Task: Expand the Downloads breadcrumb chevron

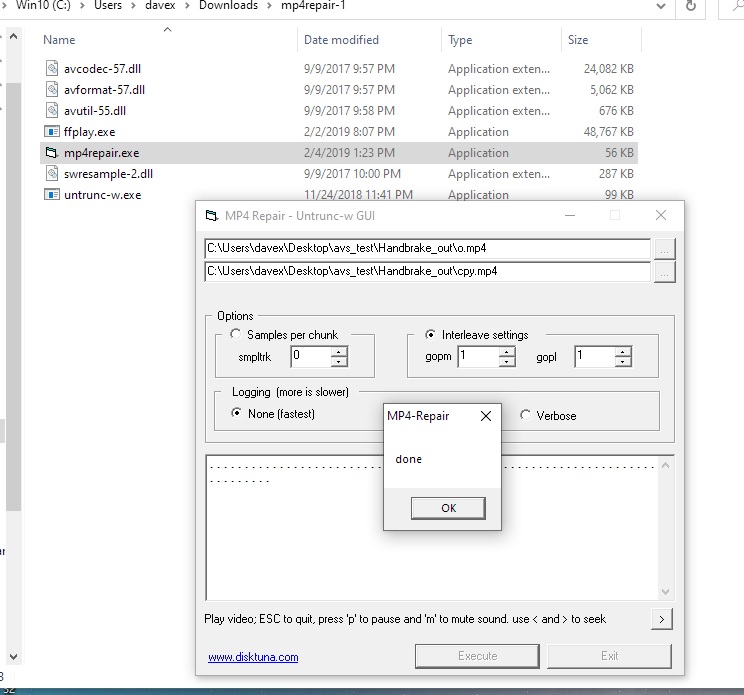Action: pos(270,6)
